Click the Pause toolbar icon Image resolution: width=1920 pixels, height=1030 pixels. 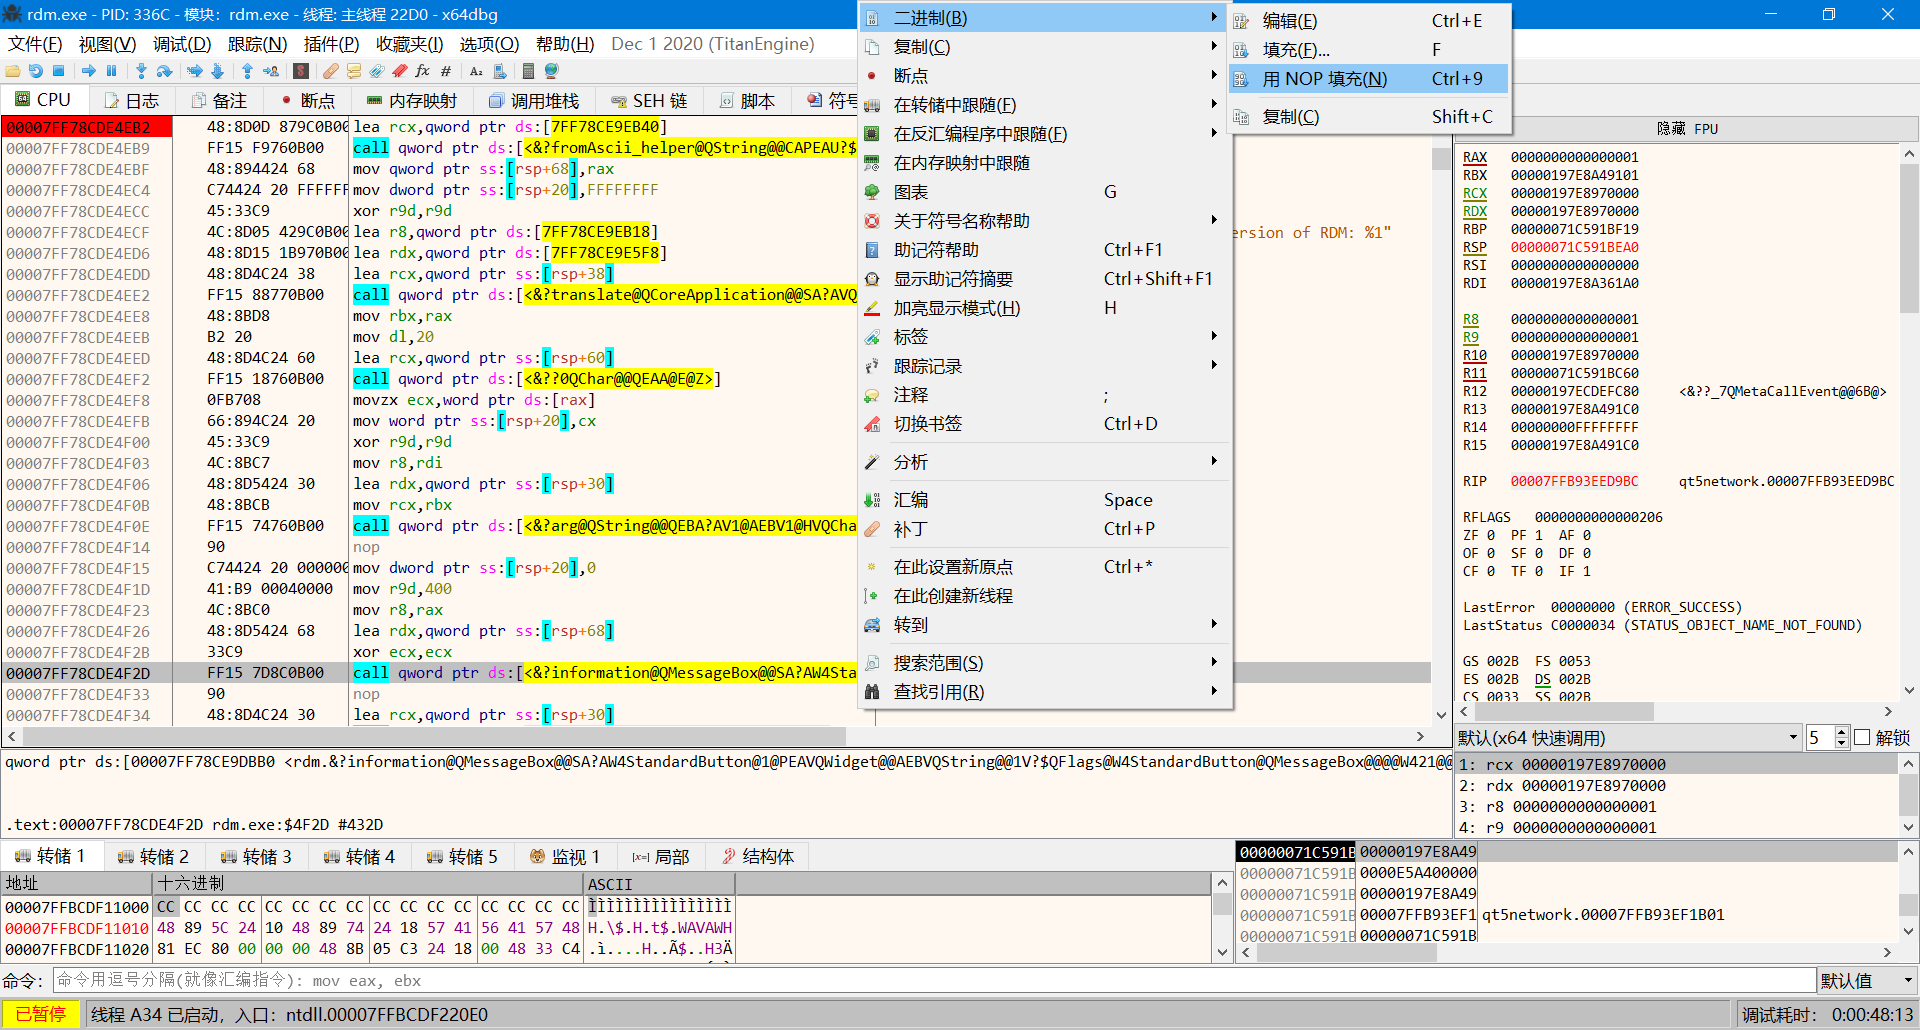pos(112,71)
